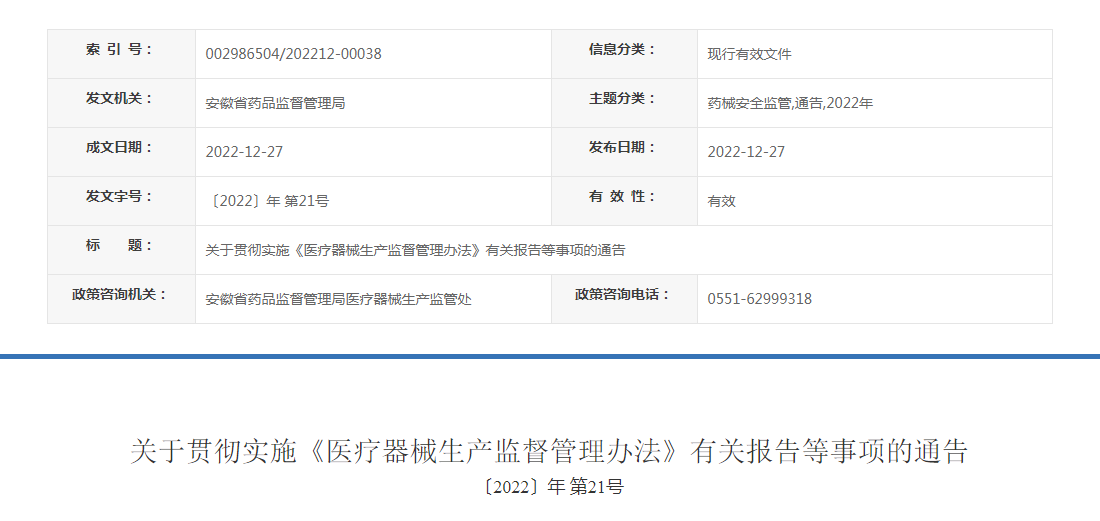The height and width of the screenshot is (521, 1100).
Task: Select the 有效 status value
Action: 721,201
